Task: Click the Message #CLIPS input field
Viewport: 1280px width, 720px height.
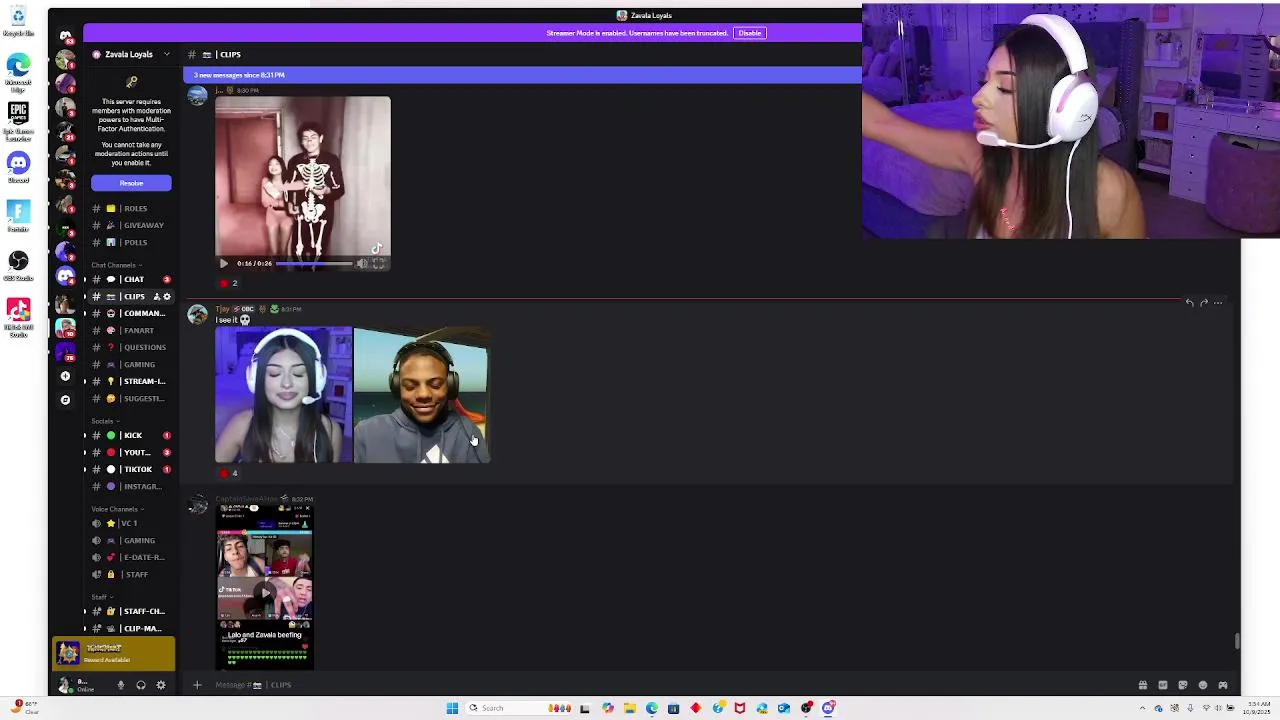Action: click(660, 685)
